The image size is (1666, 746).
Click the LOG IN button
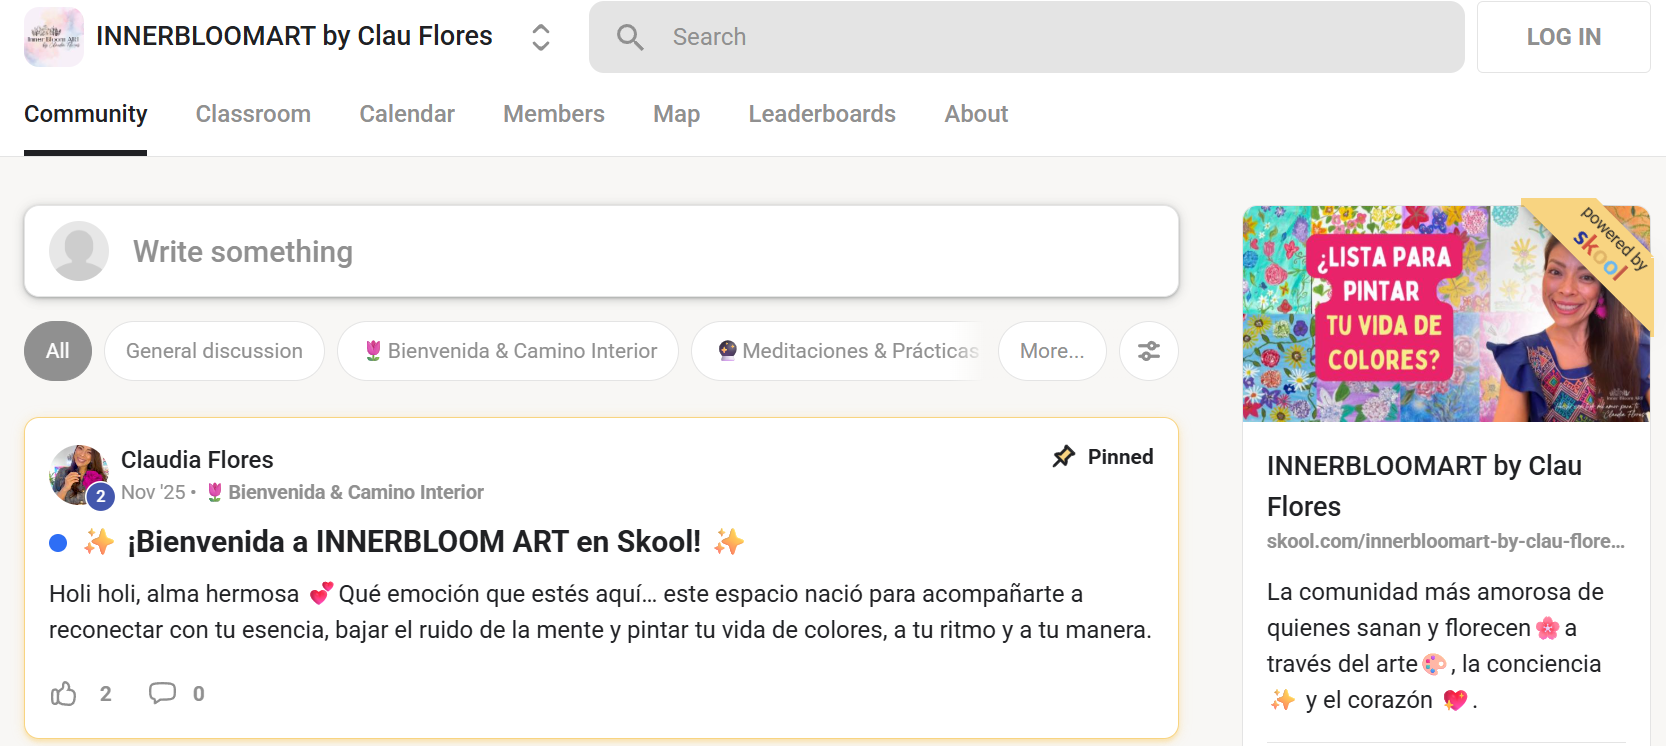[x=1564, y=37]
